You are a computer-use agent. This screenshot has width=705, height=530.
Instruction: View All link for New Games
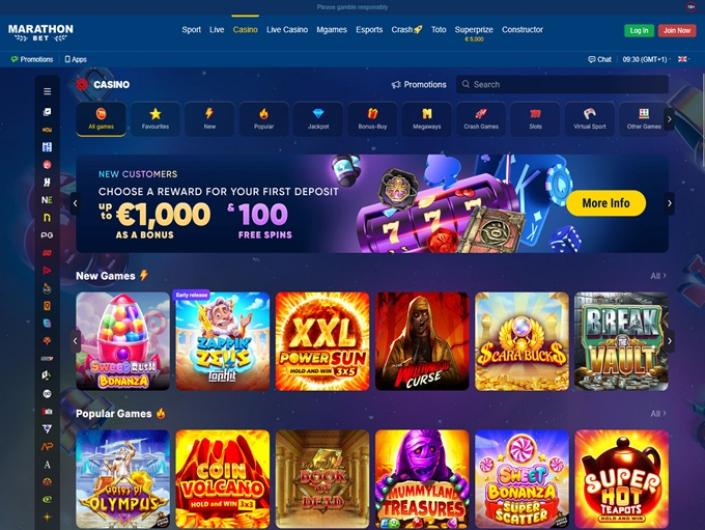(658, 276)
